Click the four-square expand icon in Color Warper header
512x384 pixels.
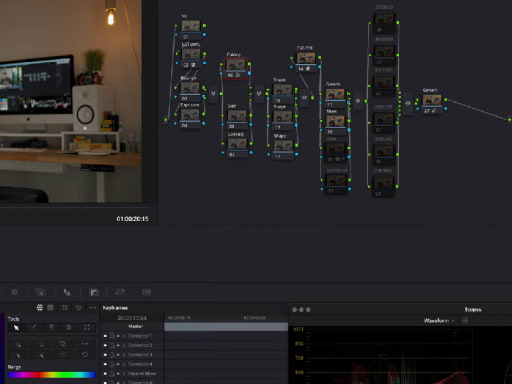tap(65, 307)
